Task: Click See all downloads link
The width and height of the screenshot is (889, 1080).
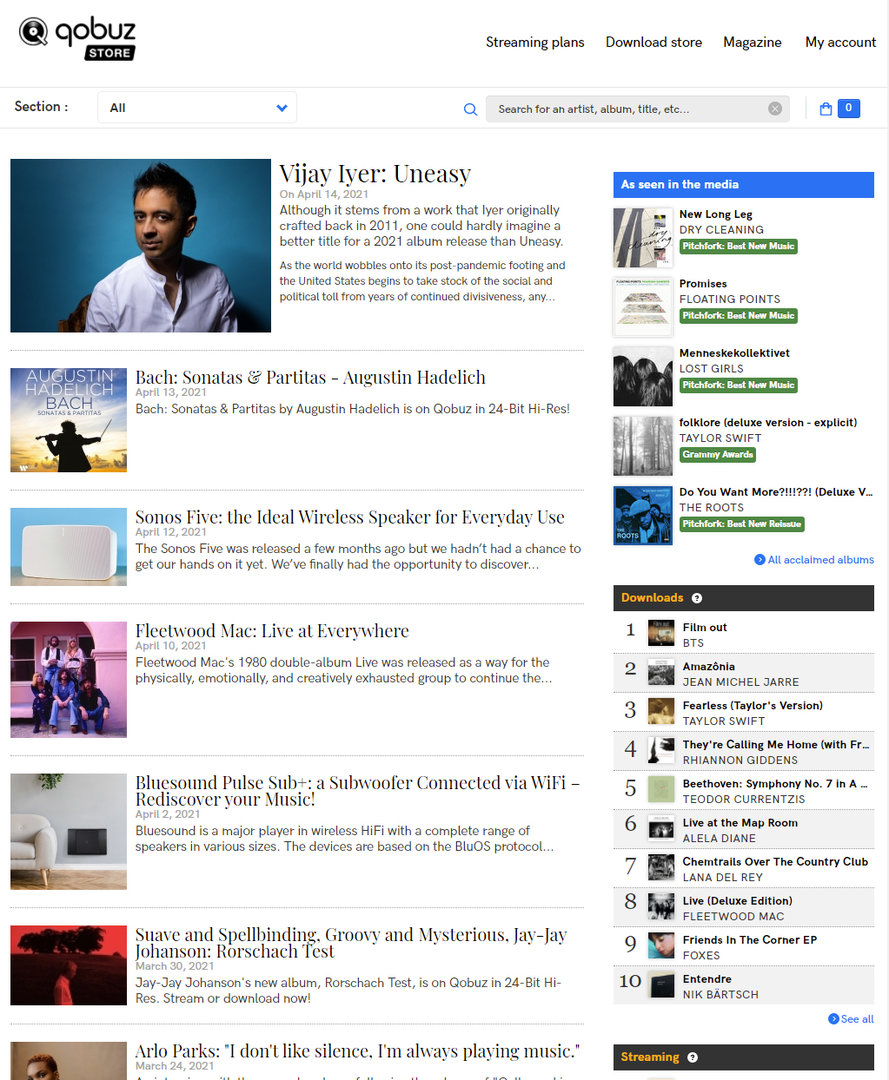Action: coord(857,1019)
